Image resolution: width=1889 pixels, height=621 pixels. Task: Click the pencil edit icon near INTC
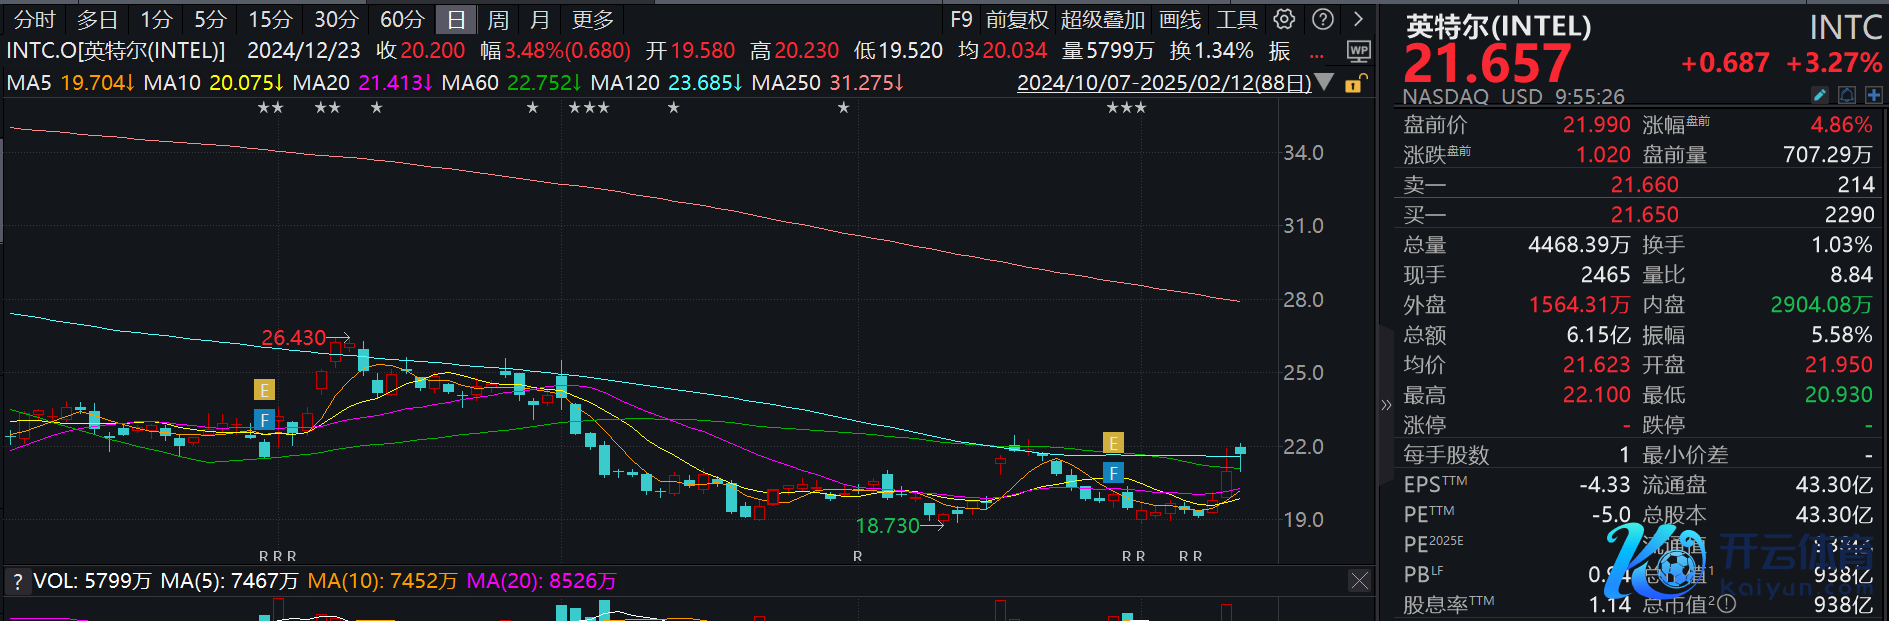(x=1820, y=95)
